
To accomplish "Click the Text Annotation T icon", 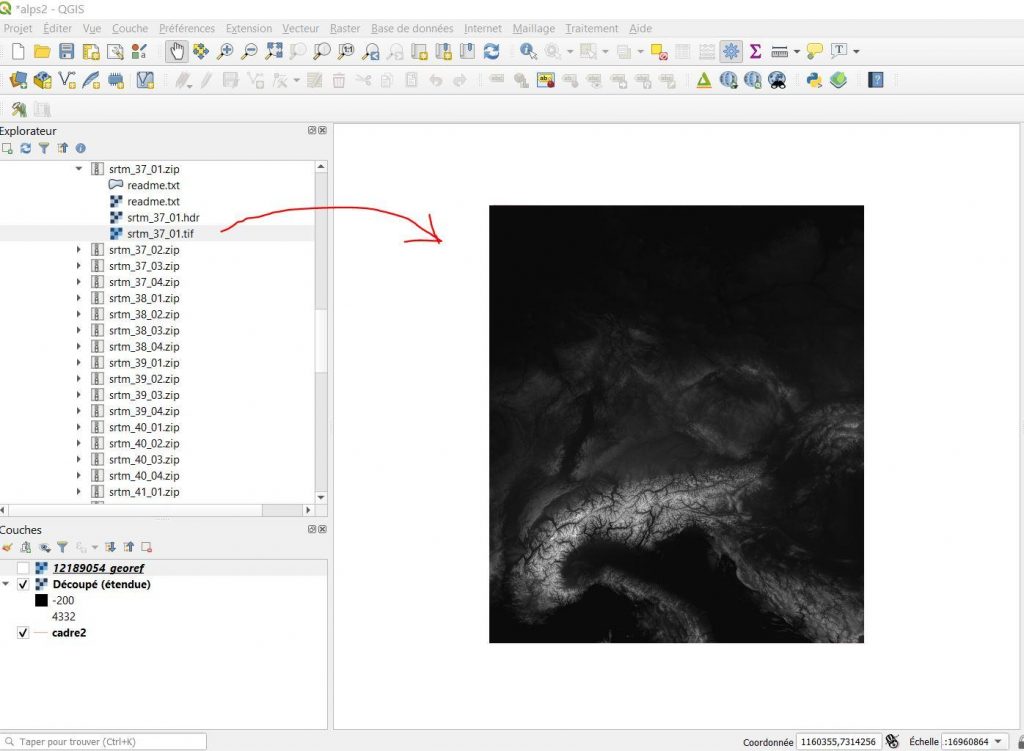I will [839, 50].
